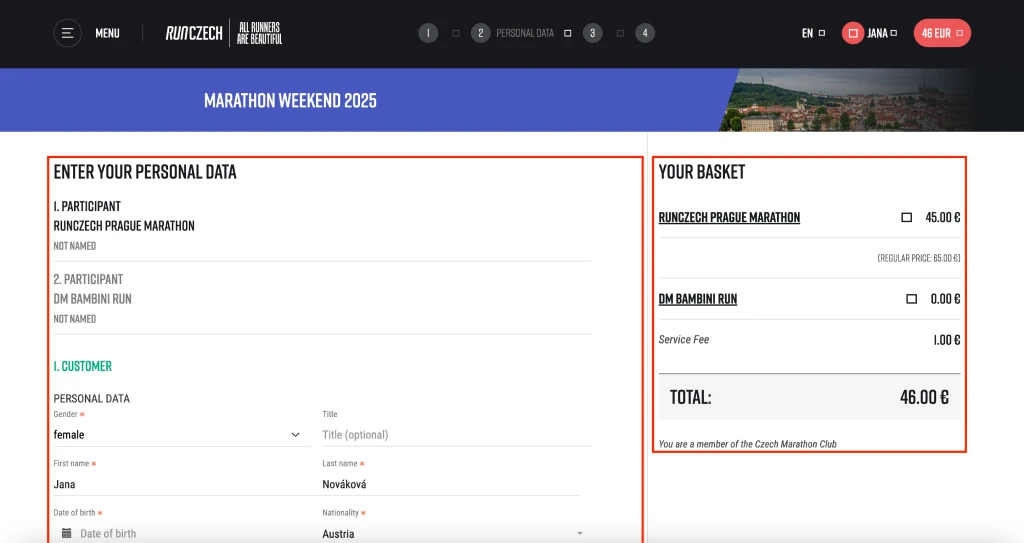Open the JANA account dropdown

coord(882,33)
